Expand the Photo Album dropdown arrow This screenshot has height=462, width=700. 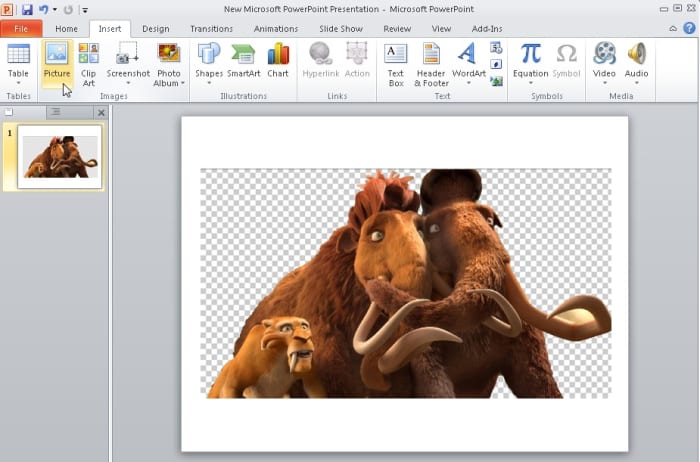183,83
